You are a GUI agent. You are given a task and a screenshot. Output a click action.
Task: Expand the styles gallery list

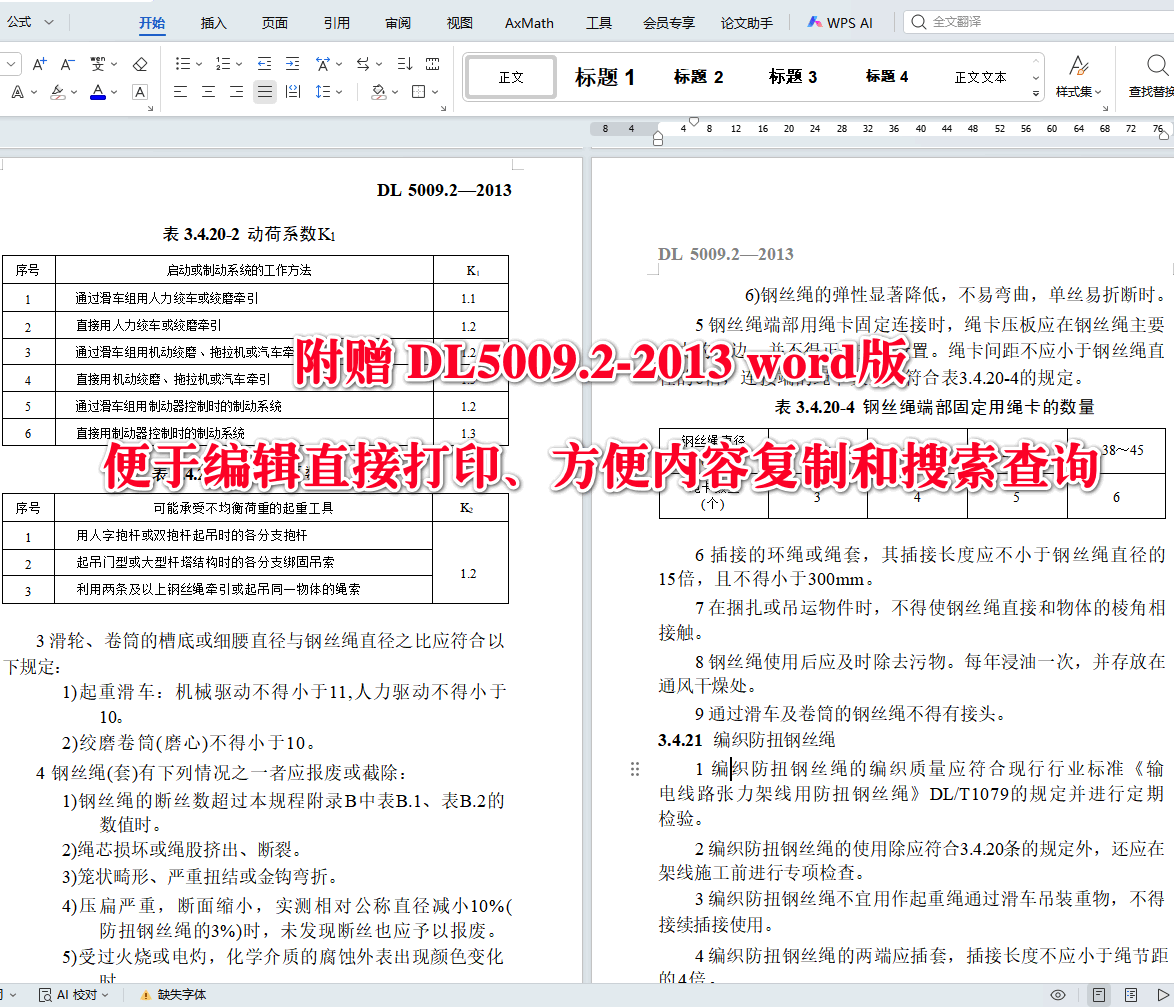[x=1036, y=94]
